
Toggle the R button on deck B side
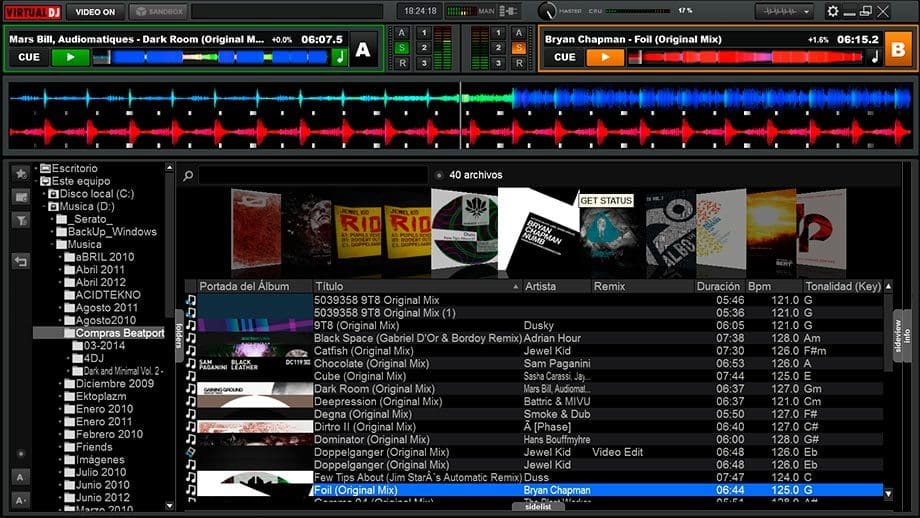pyautogui.click(x=519, y=63)
